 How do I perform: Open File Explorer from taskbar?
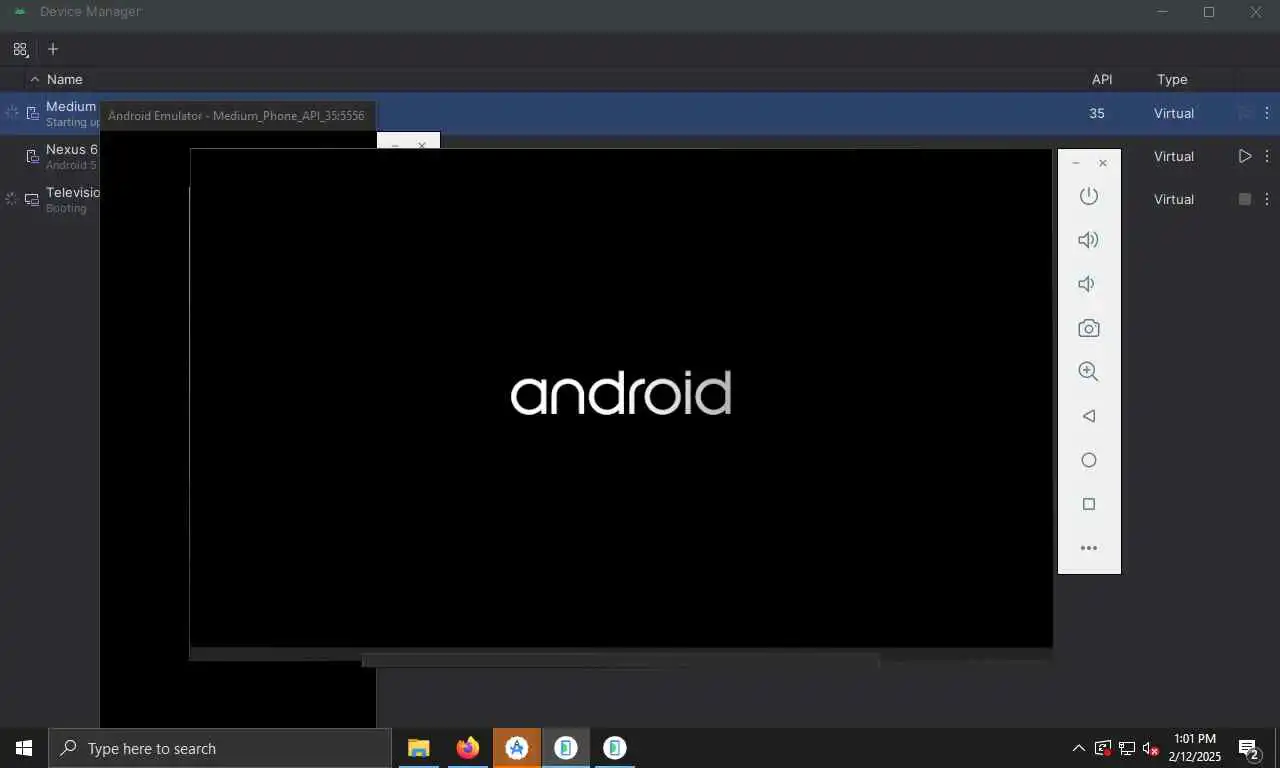tap(418, 748)
